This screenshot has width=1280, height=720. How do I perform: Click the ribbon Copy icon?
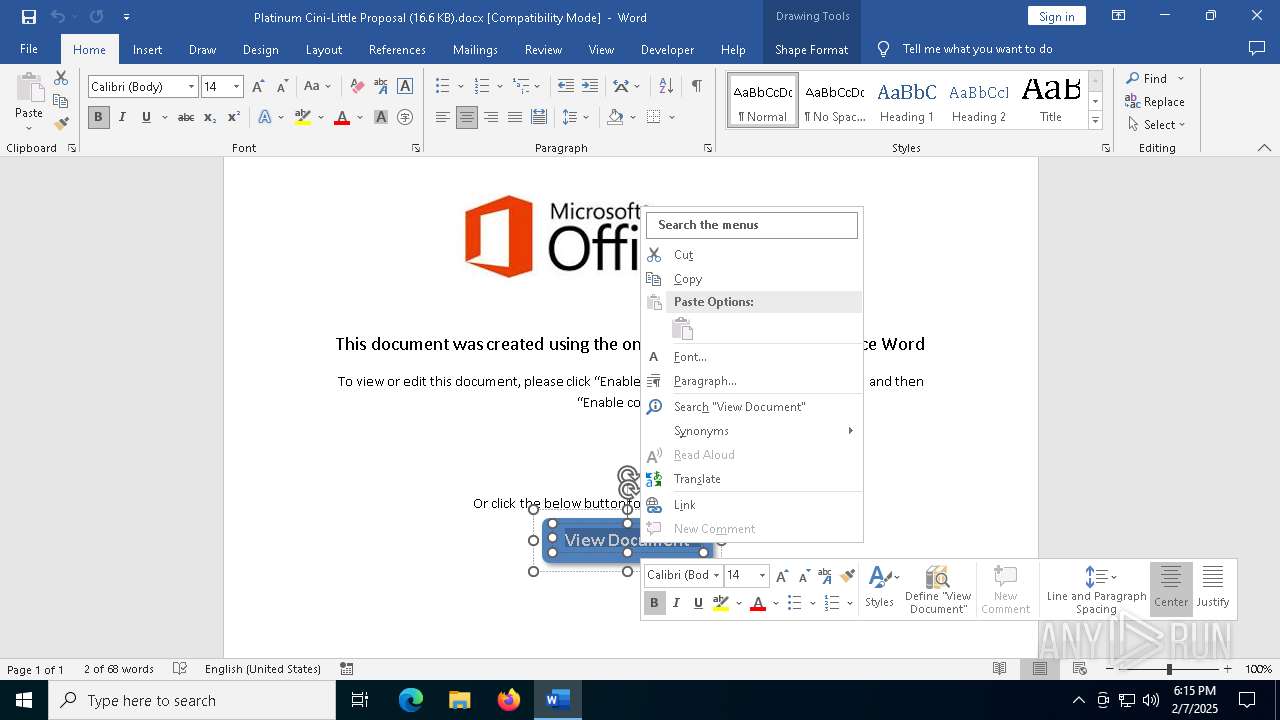coord(61,101)
